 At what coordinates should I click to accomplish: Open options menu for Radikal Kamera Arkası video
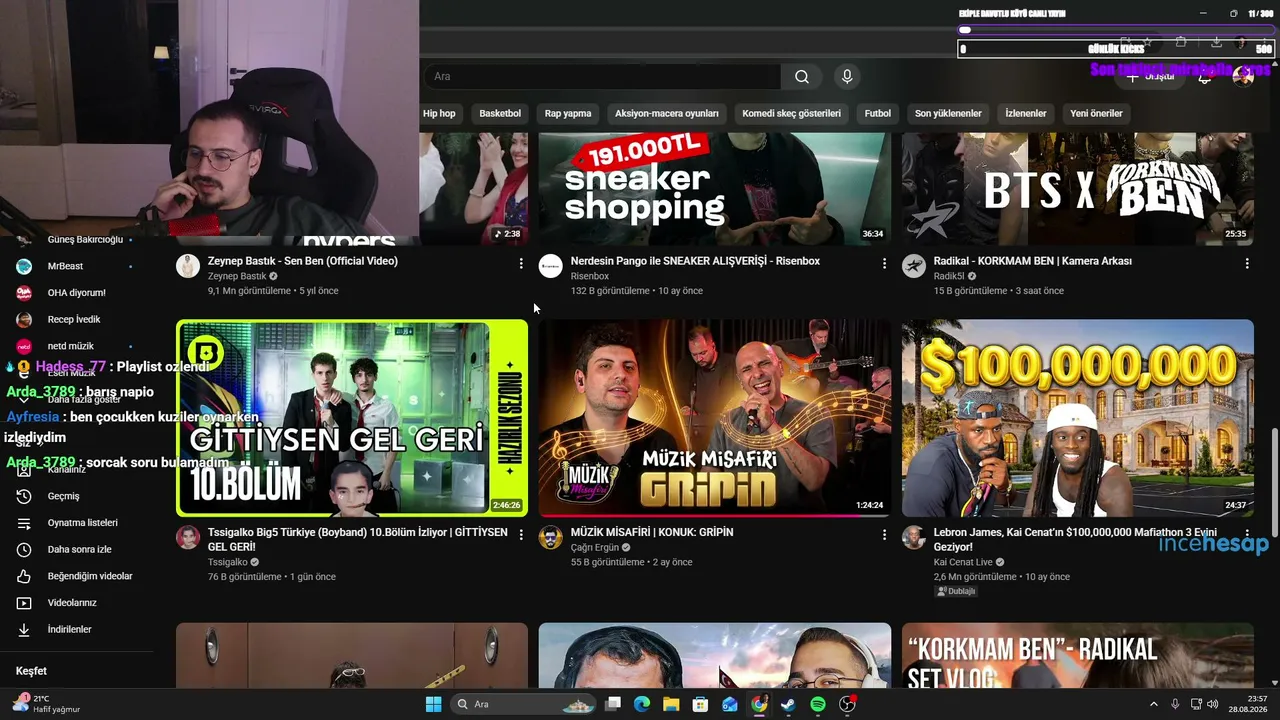tap(1247, 263)
